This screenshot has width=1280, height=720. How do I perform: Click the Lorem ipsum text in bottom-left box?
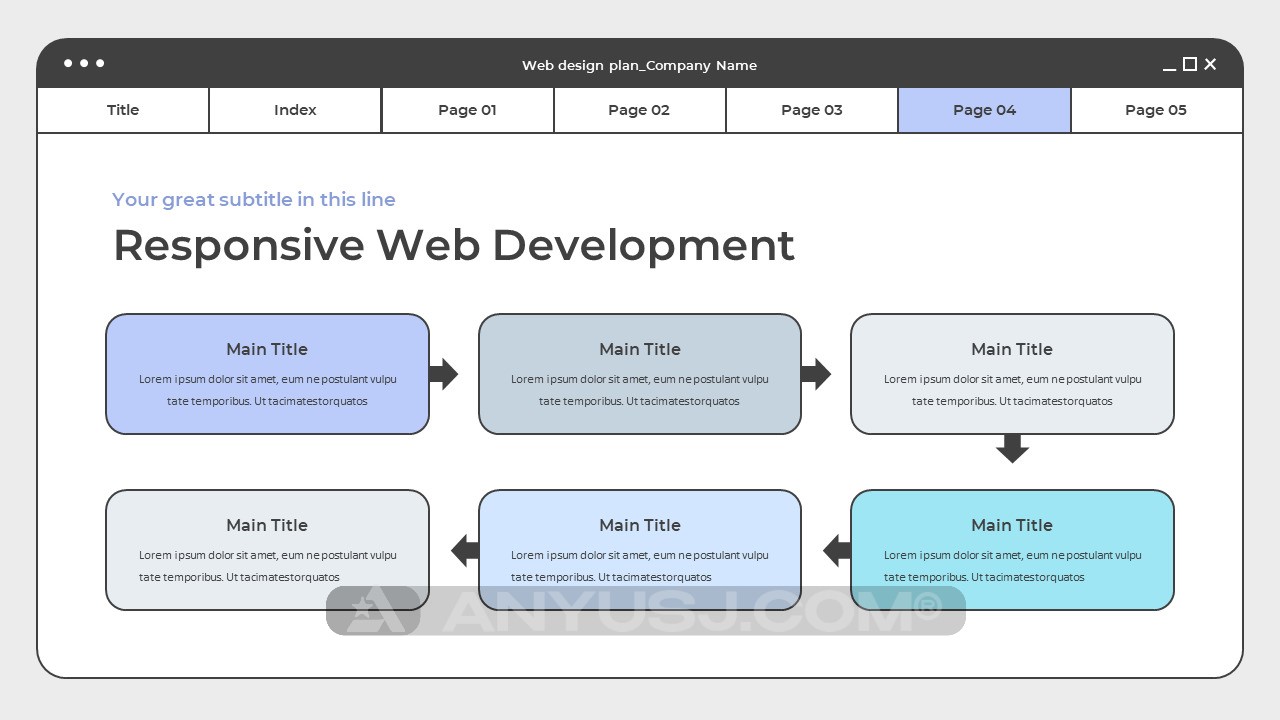[x=267, y=566]
